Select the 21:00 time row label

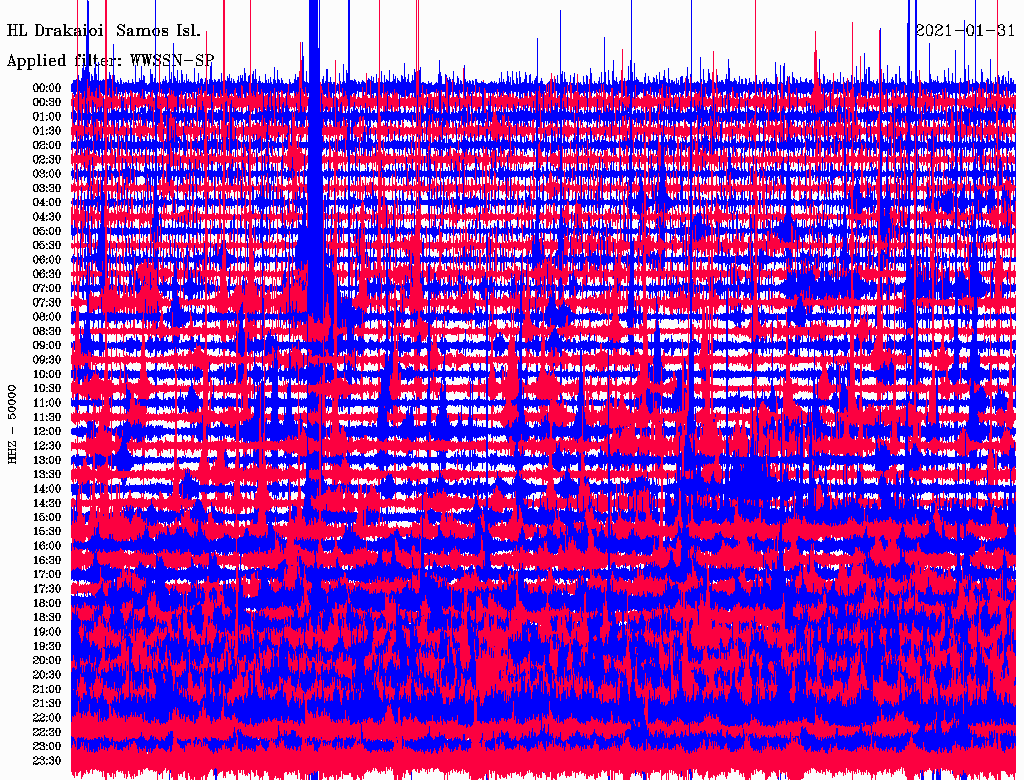pyautogui.click(x=48, y=690)
